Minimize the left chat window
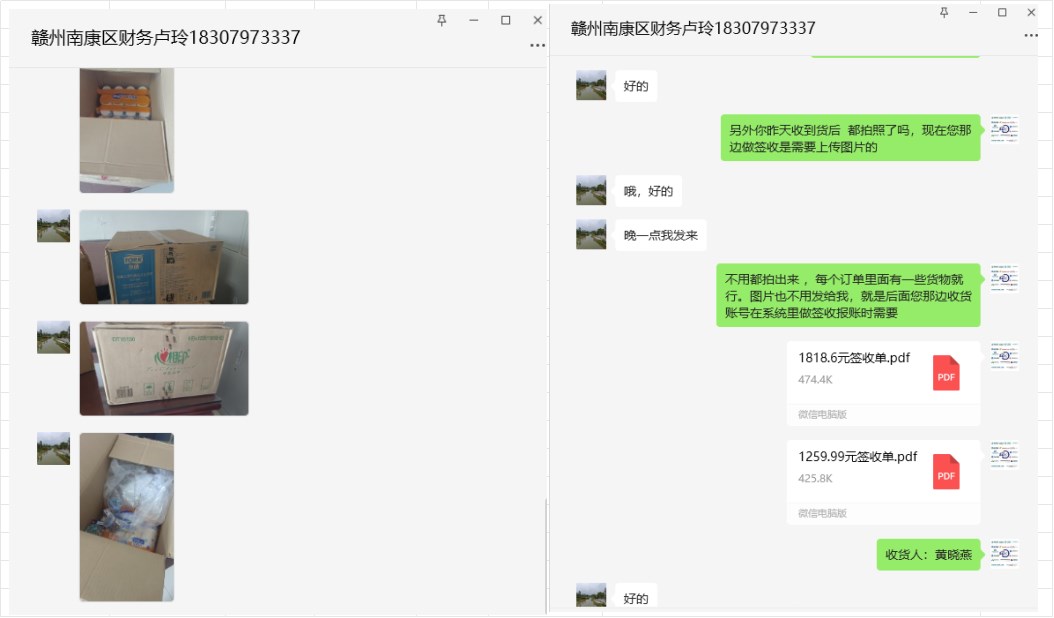 coord(474,20)
